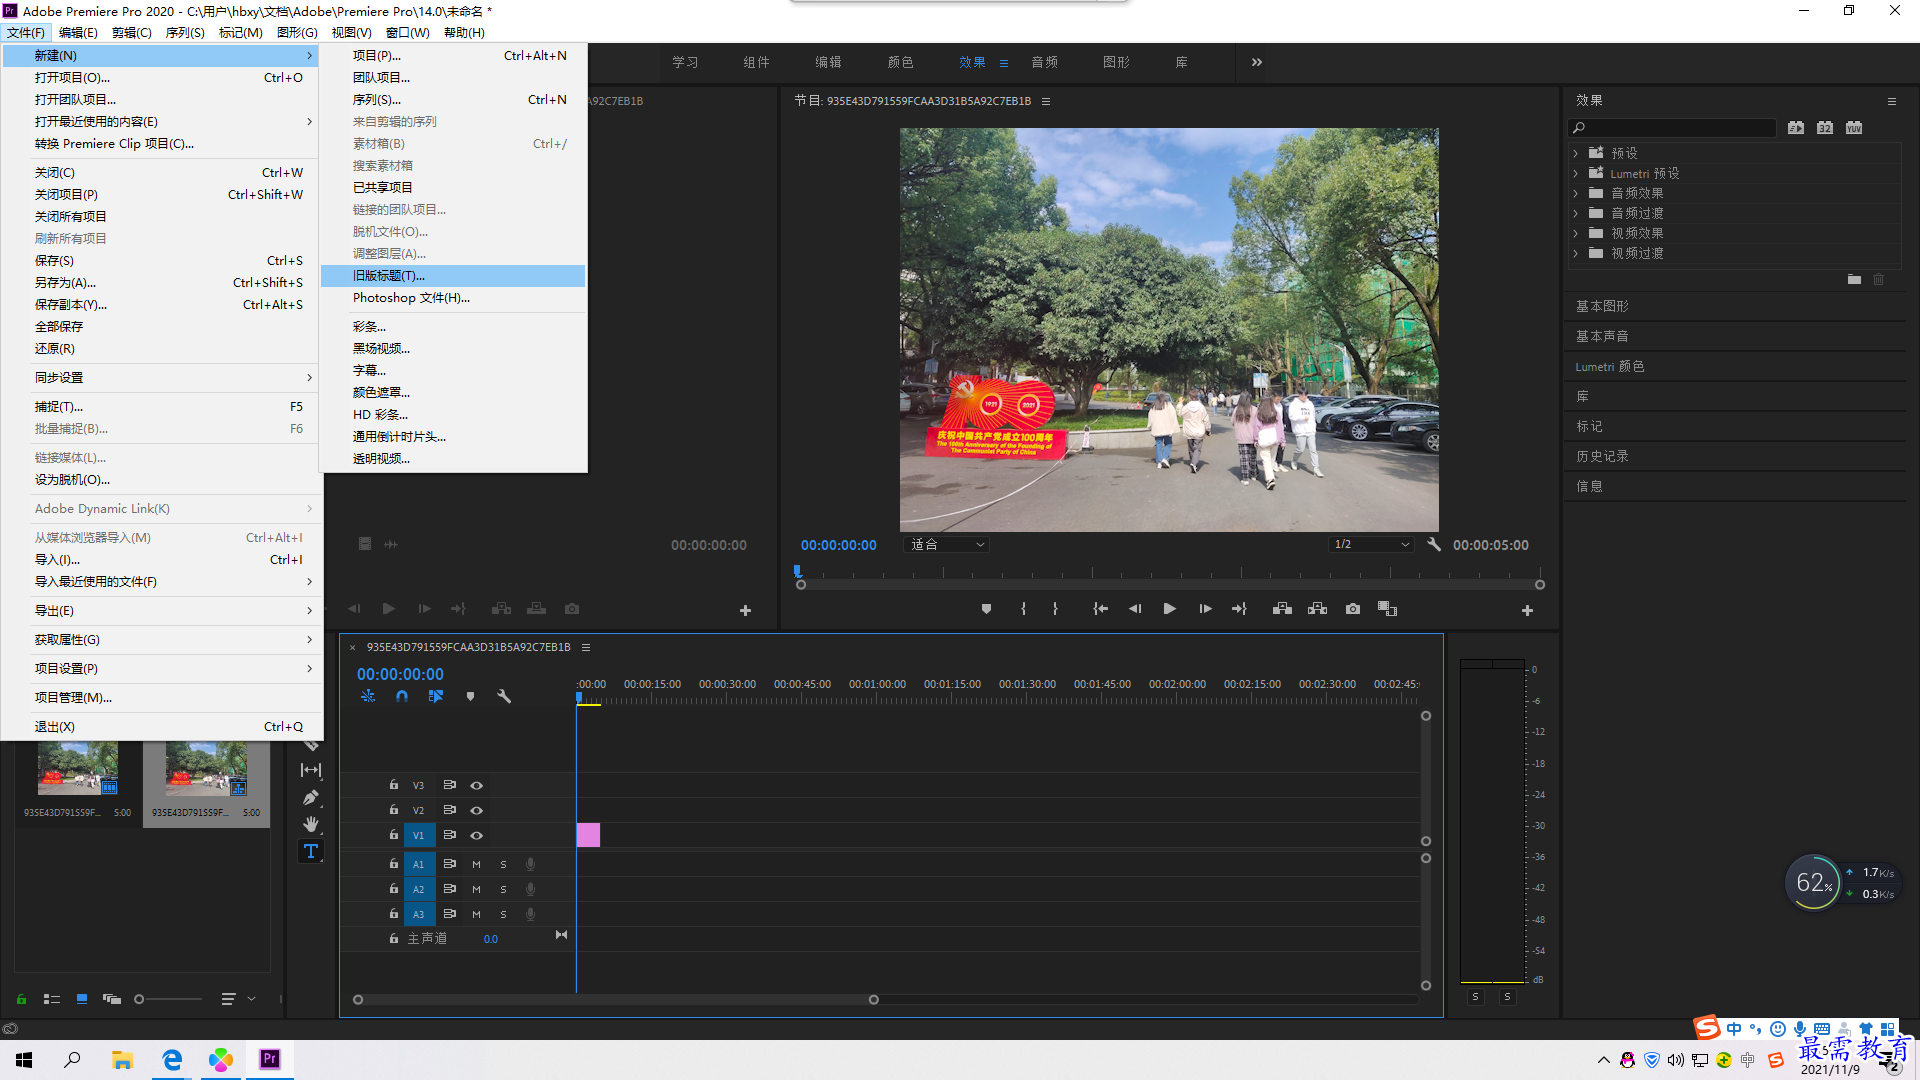Expand the 预设 effects folder
This screenshot has width=1920, height=1080.
pos(1576,153)
